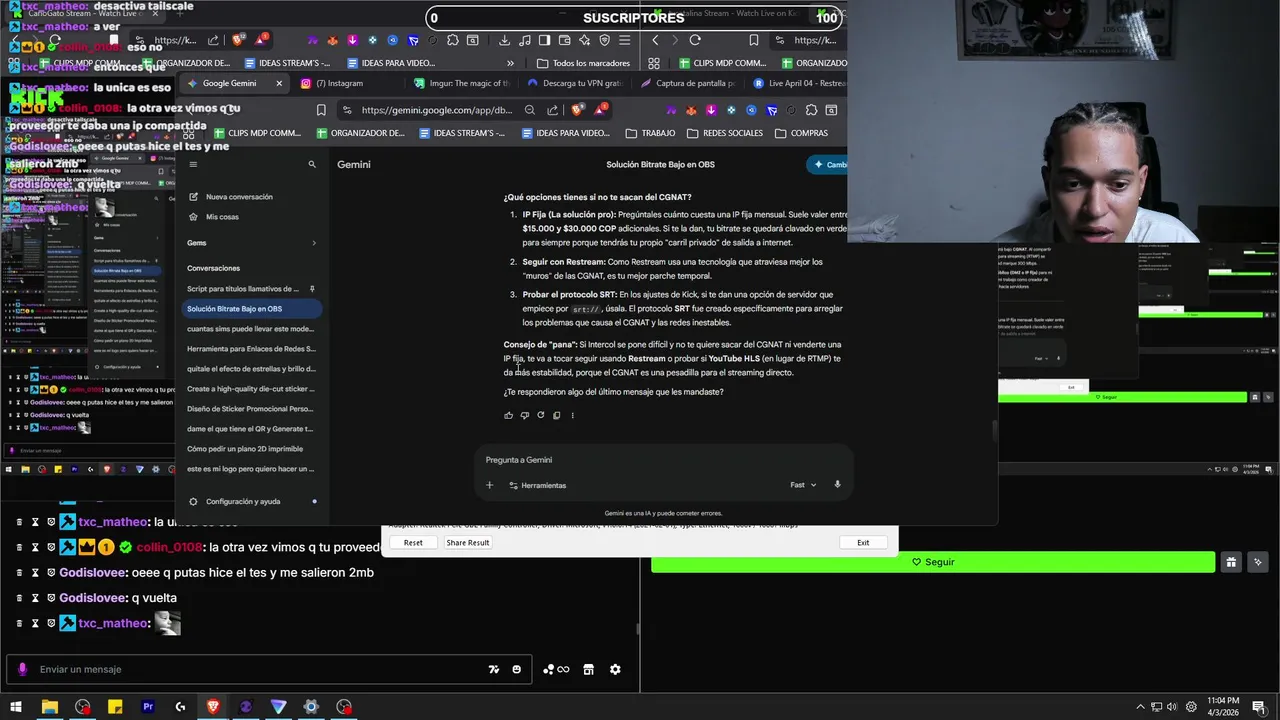This screenshot has height=720, width=1280.
Task: Reload the right browser page
Action: 695,40
